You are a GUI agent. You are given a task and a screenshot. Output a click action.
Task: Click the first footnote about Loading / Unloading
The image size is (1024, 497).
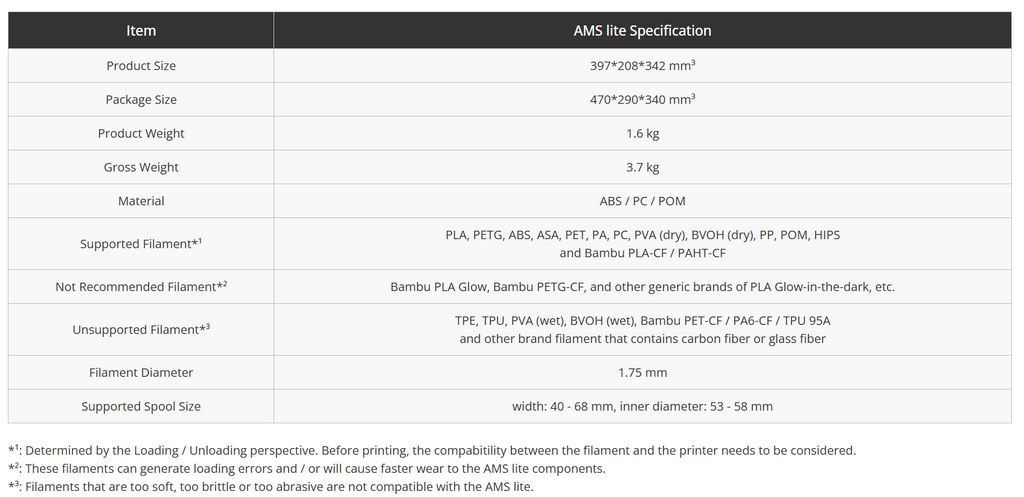(432, 451)
